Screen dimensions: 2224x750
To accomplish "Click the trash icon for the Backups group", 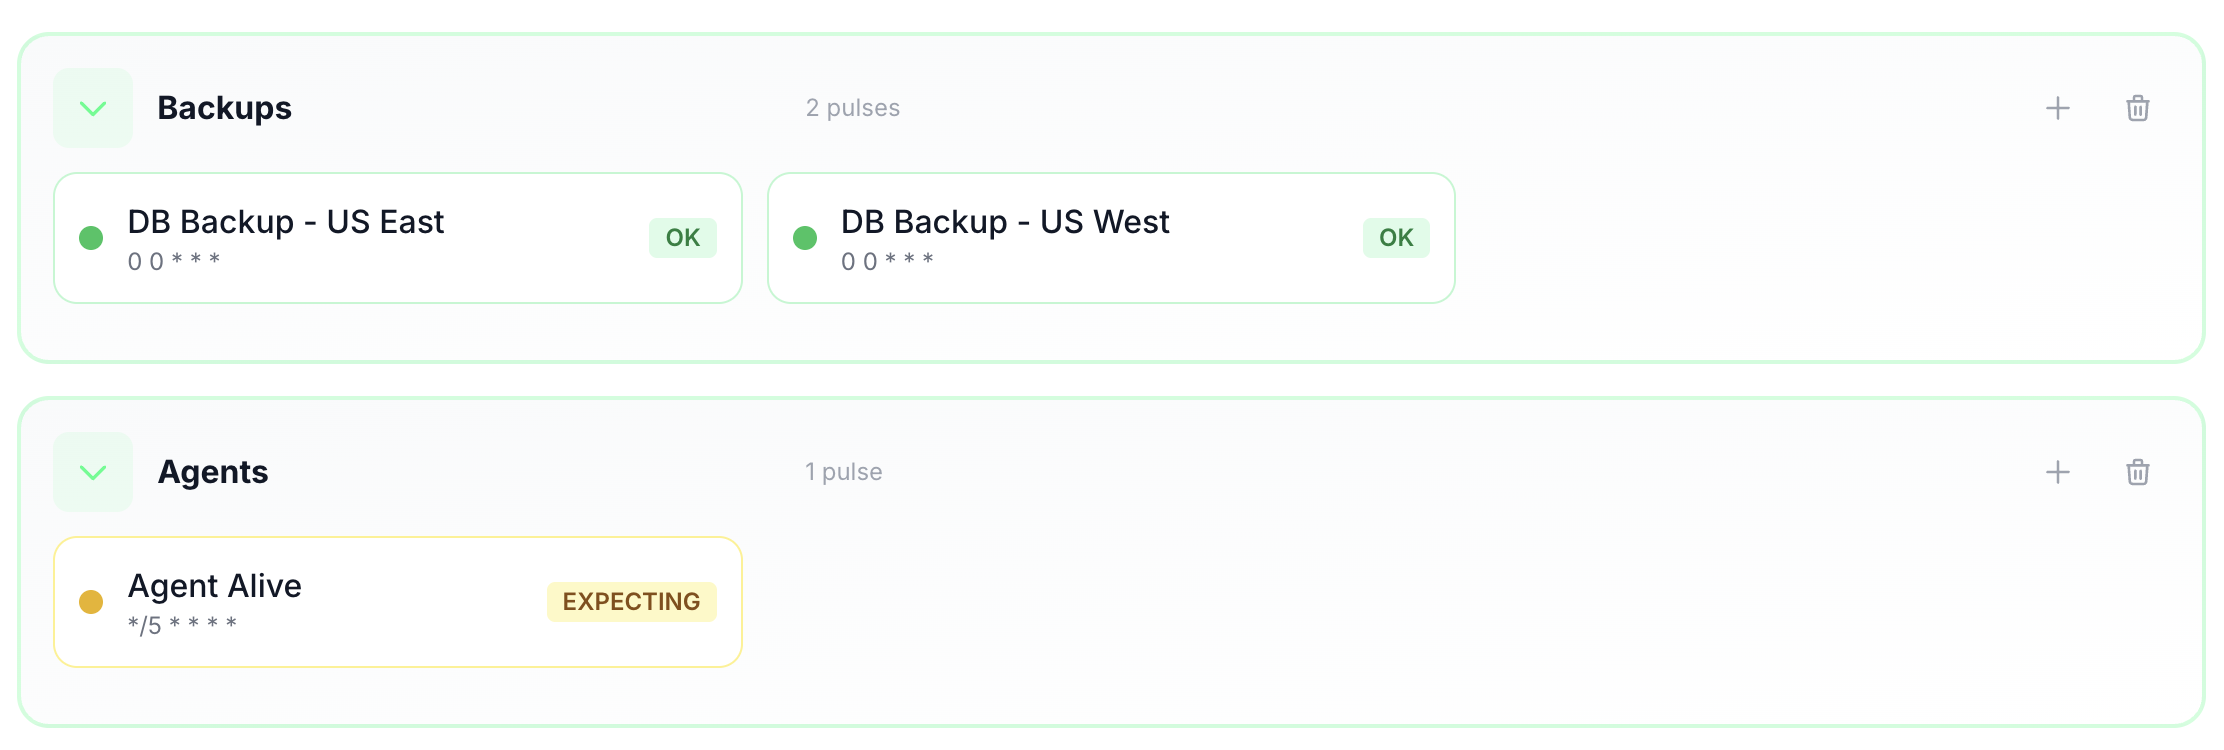I will coord(2138,108).
